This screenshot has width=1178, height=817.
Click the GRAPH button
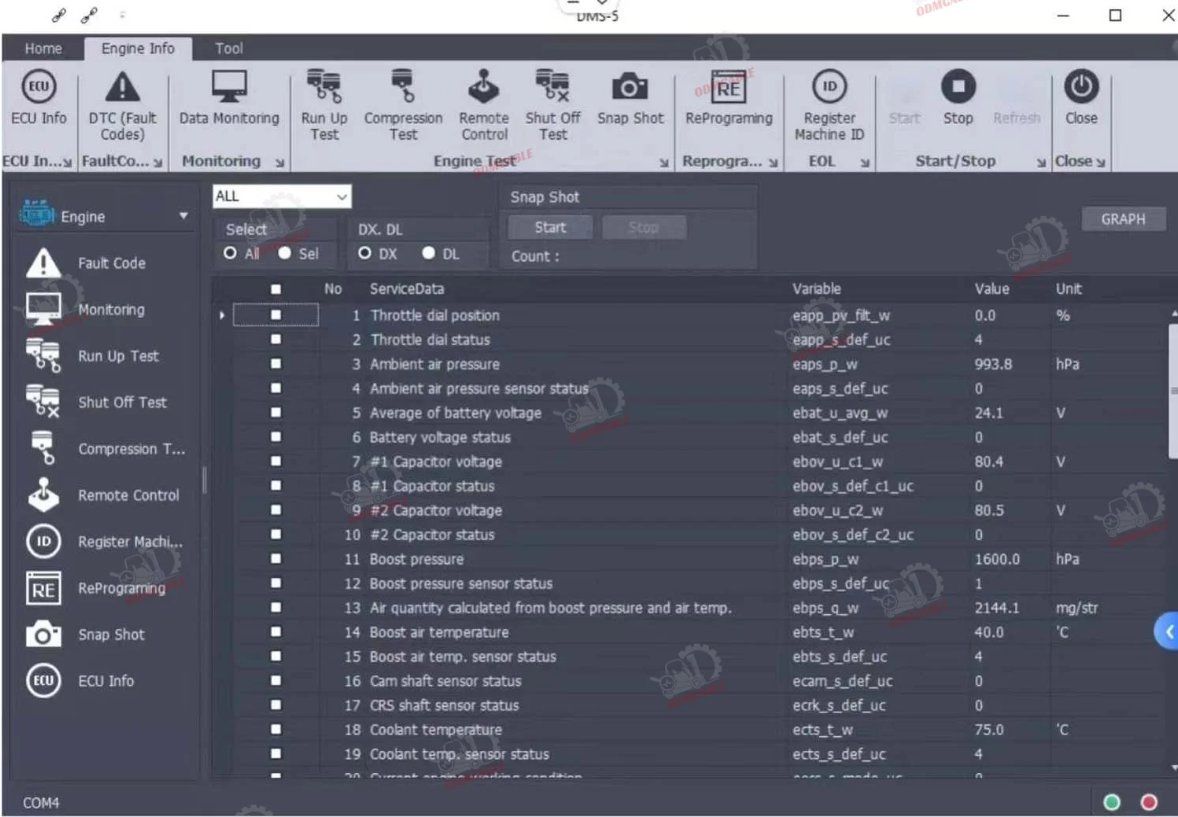[x=1123, y=219]
